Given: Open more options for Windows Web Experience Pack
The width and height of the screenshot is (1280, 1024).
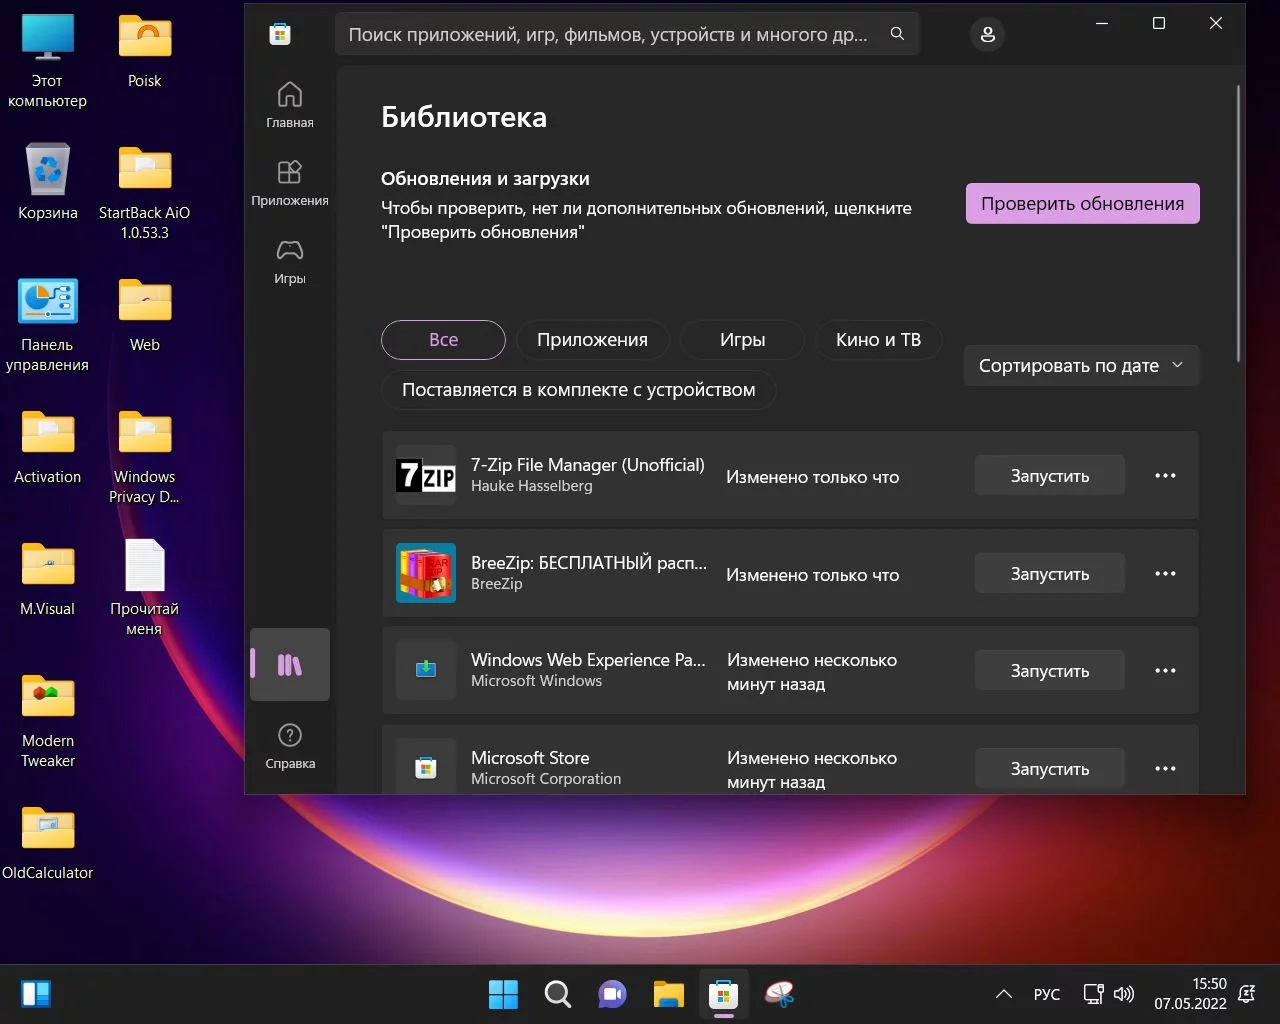Looking at the screenshot, I should [x=1165, y=671].
